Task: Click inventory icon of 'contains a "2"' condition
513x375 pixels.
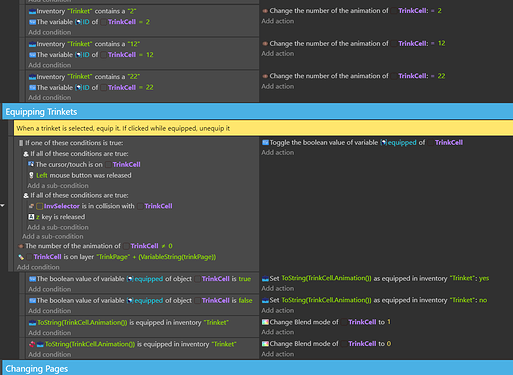Action: click(32, 11)
